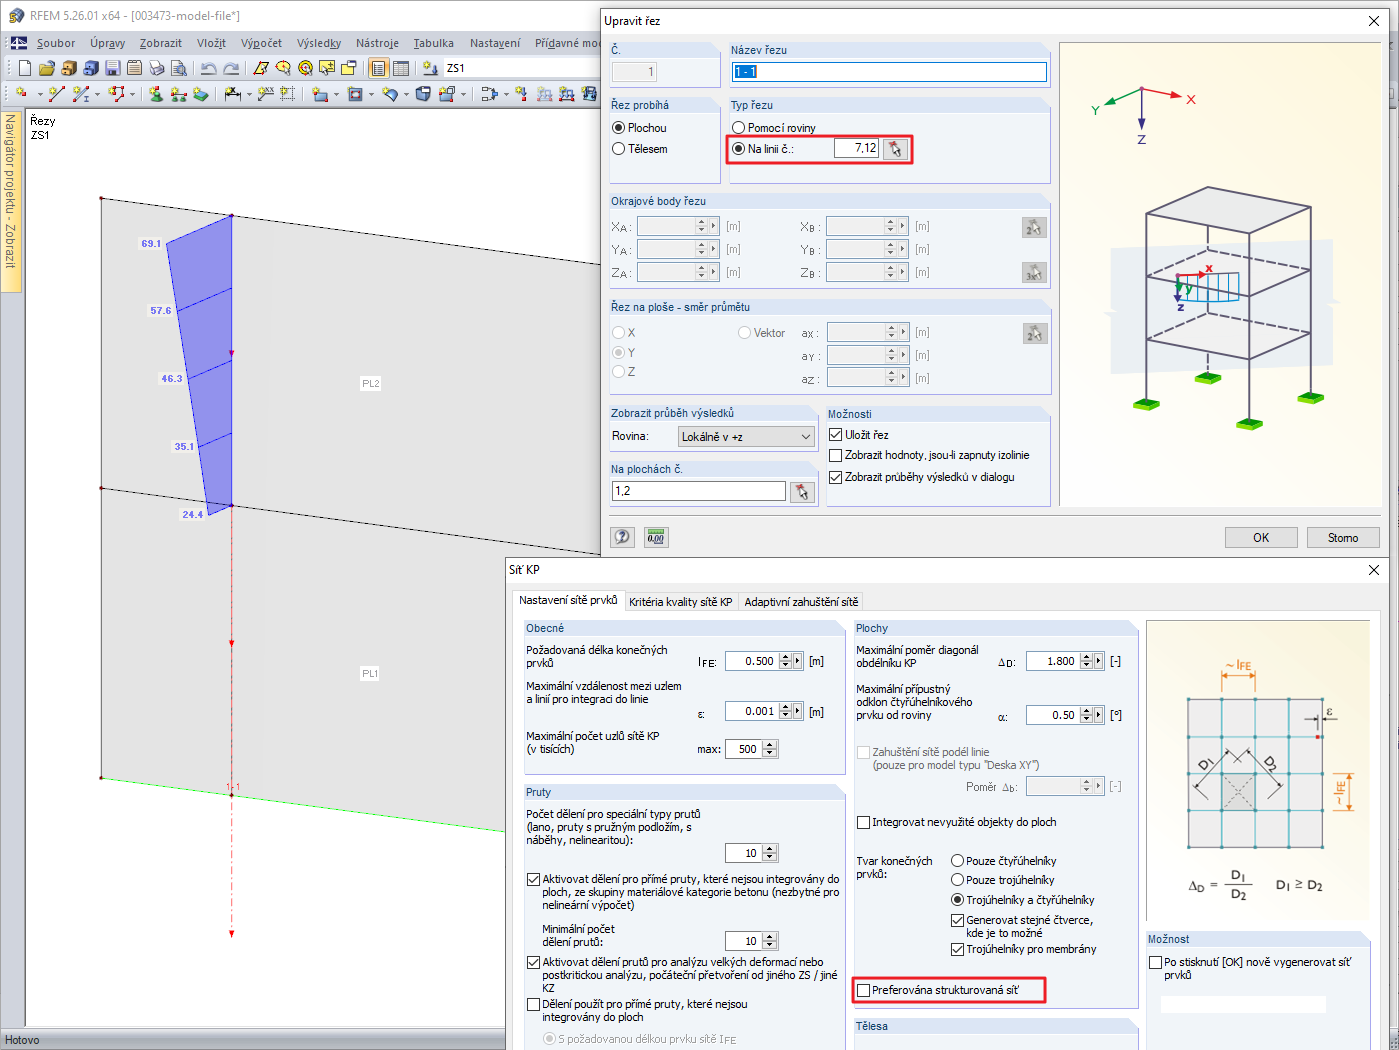Select the new opening tool
1399x1050 pixels.
[x=355, y=94]
